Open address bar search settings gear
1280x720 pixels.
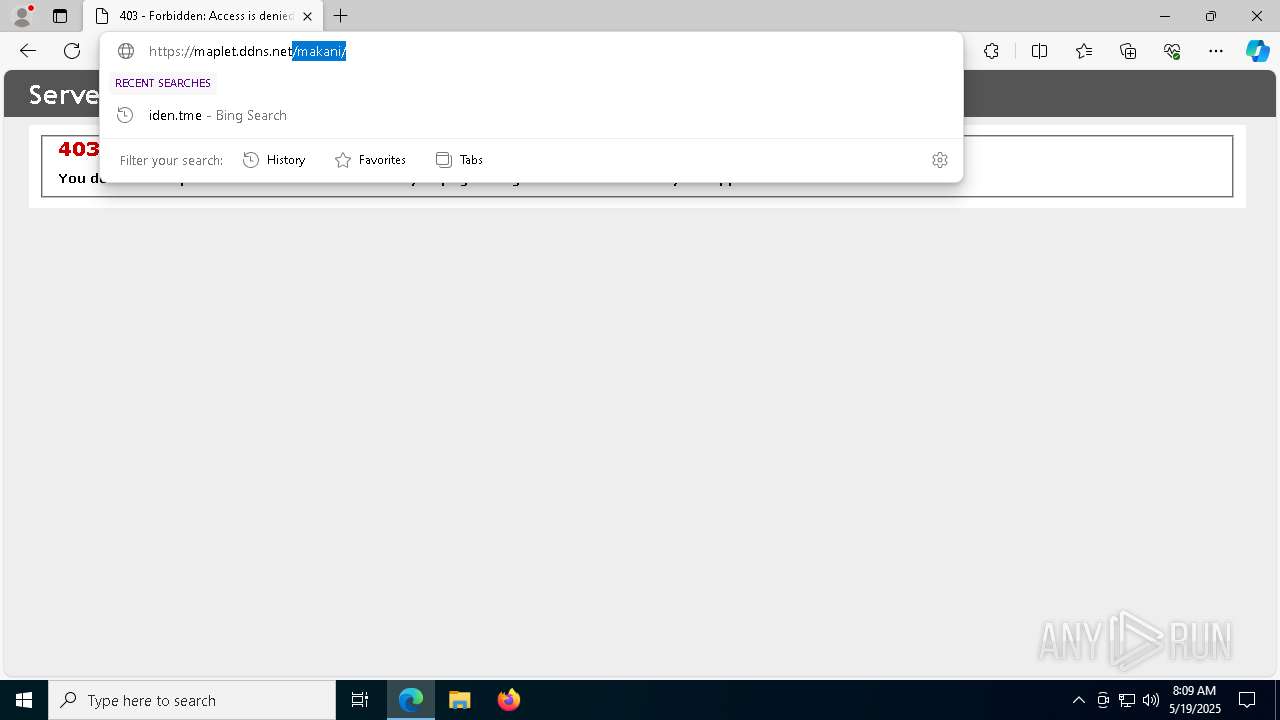click(940, 160)
